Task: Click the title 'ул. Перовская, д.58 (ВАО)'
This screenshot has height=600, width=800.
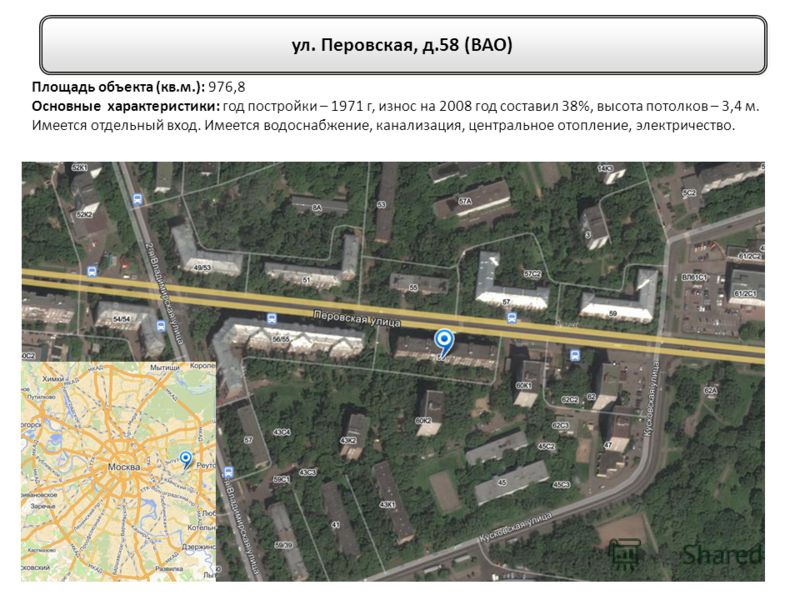Action: 402,45
